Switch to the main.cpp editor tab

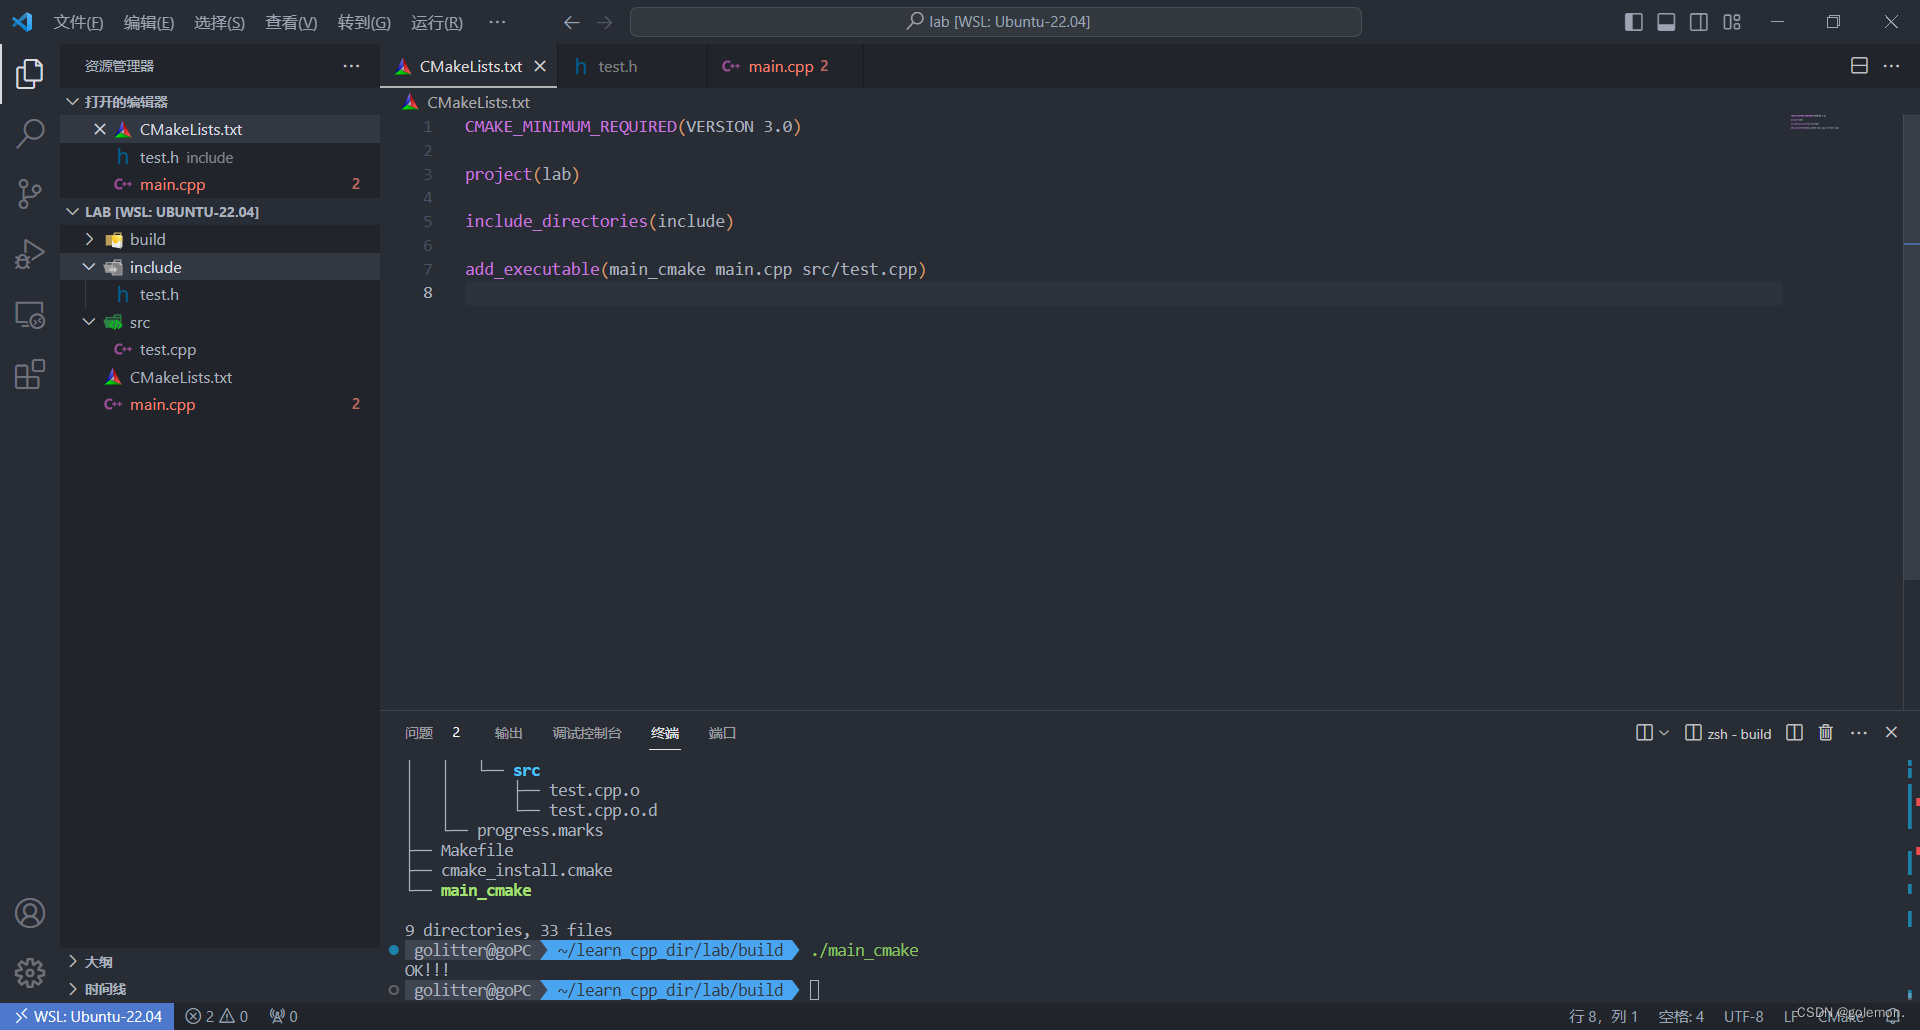785,66
